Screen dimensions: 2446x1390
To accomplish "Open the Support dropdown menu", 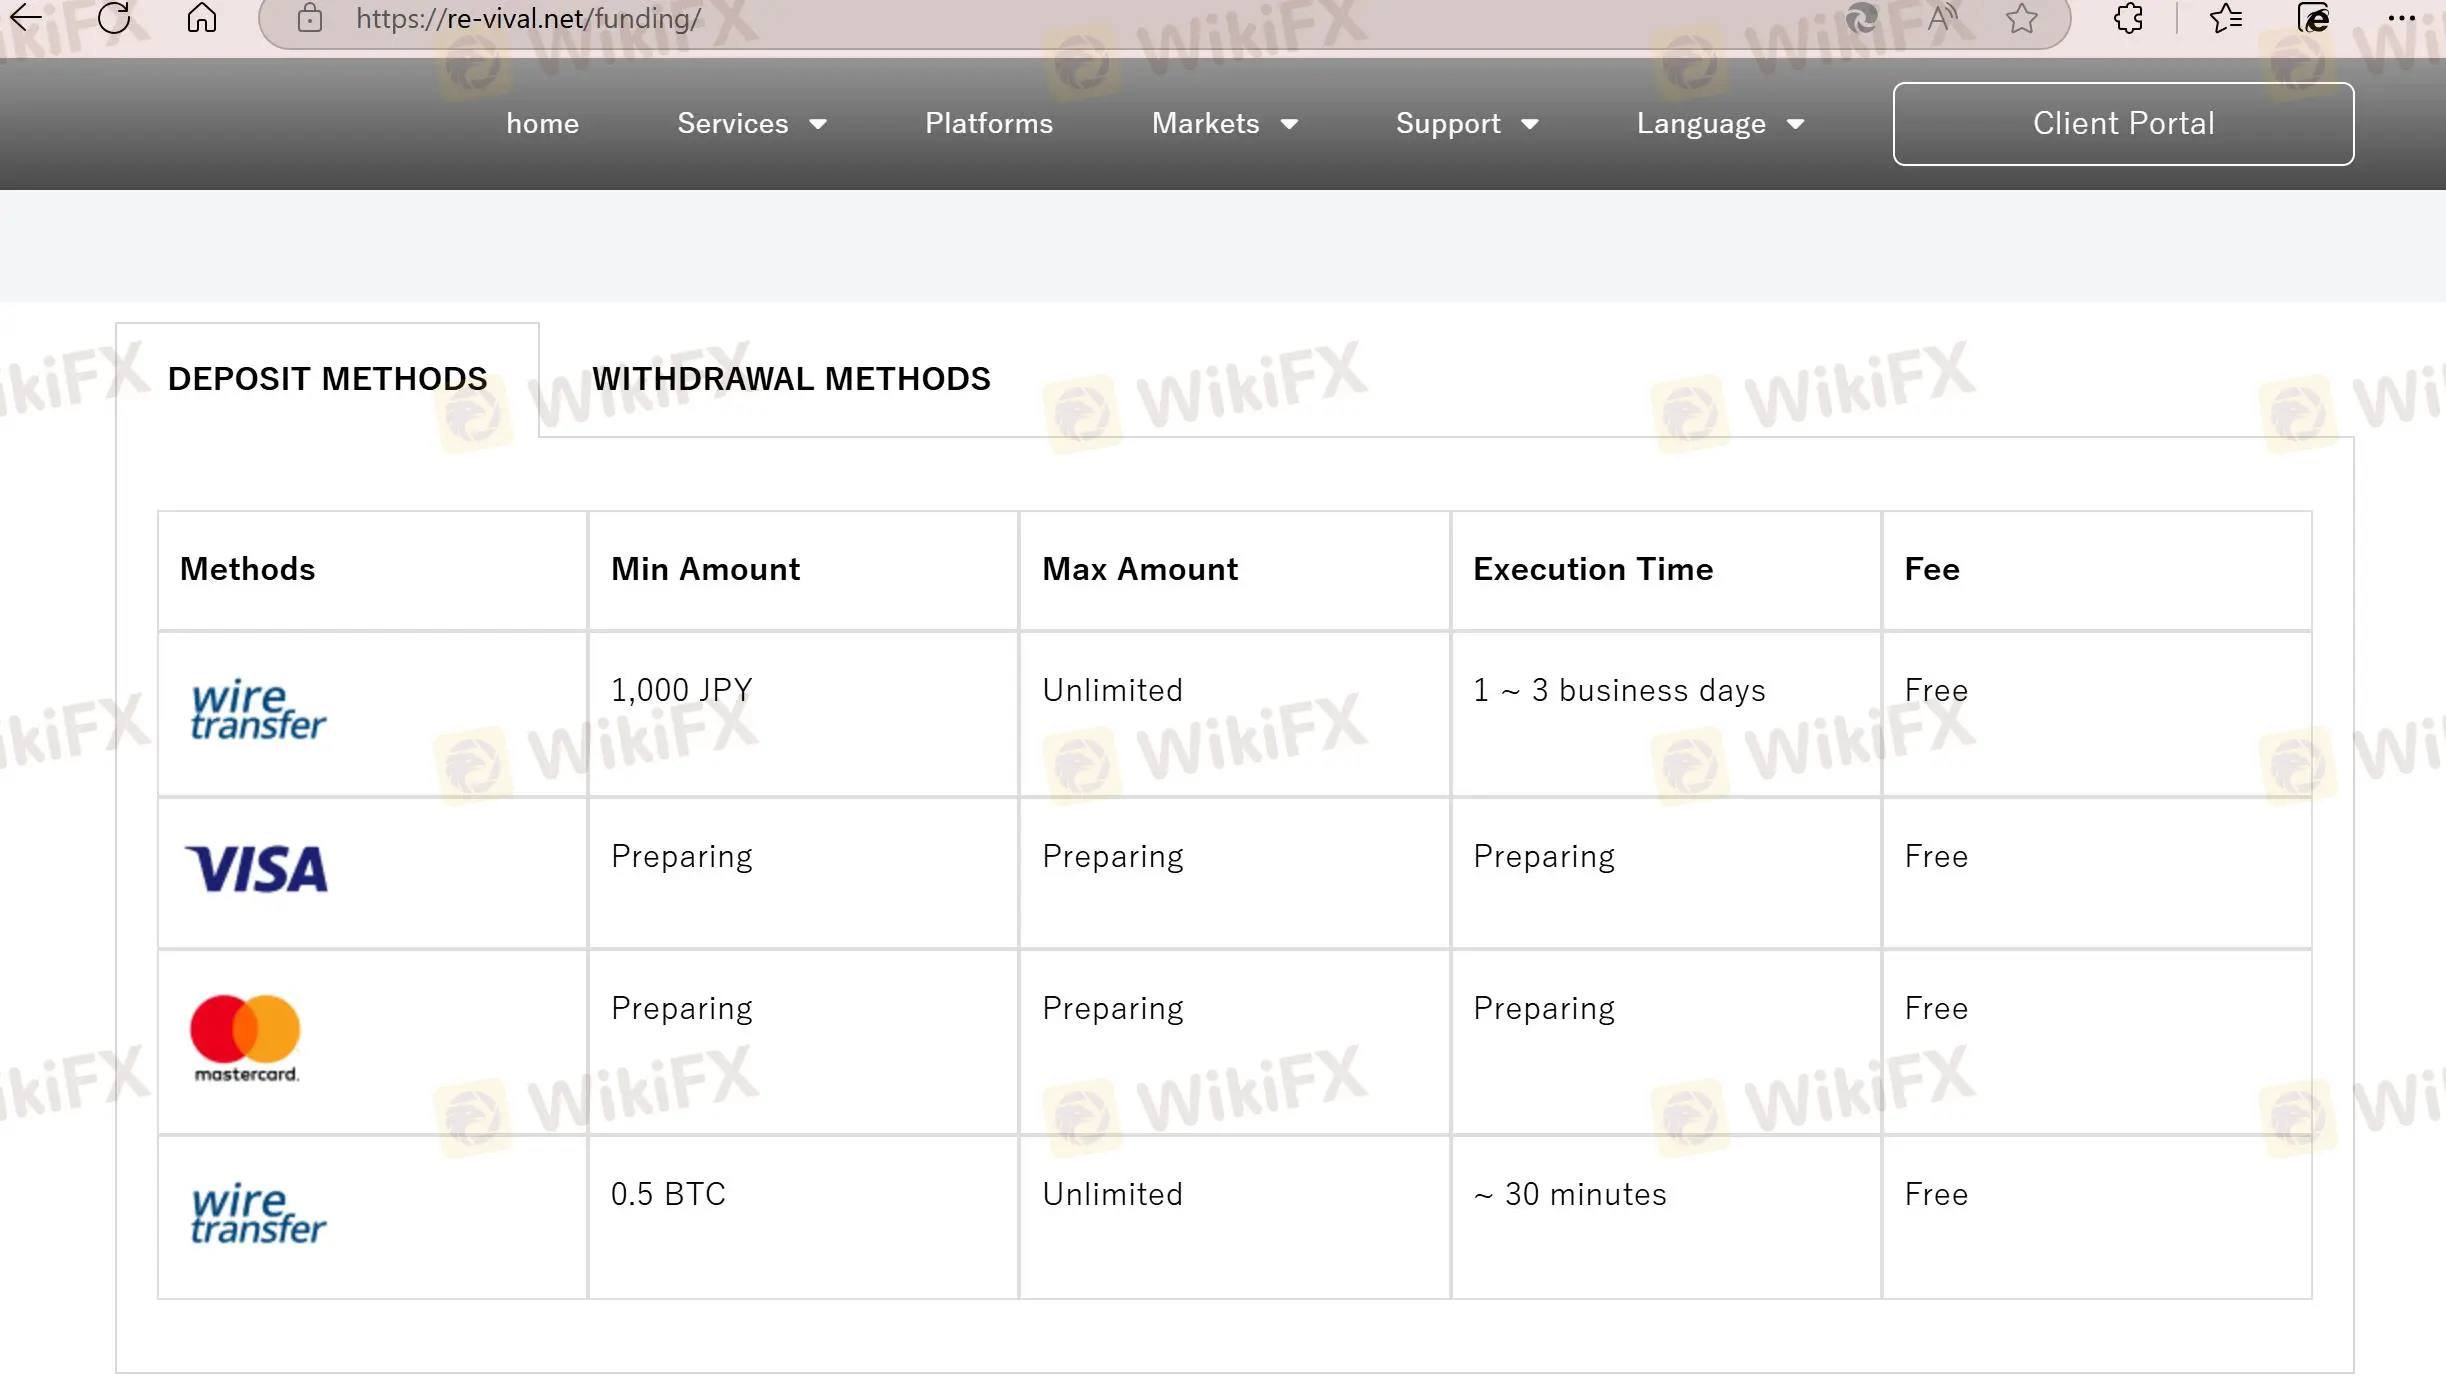I will coord(1467,123).
